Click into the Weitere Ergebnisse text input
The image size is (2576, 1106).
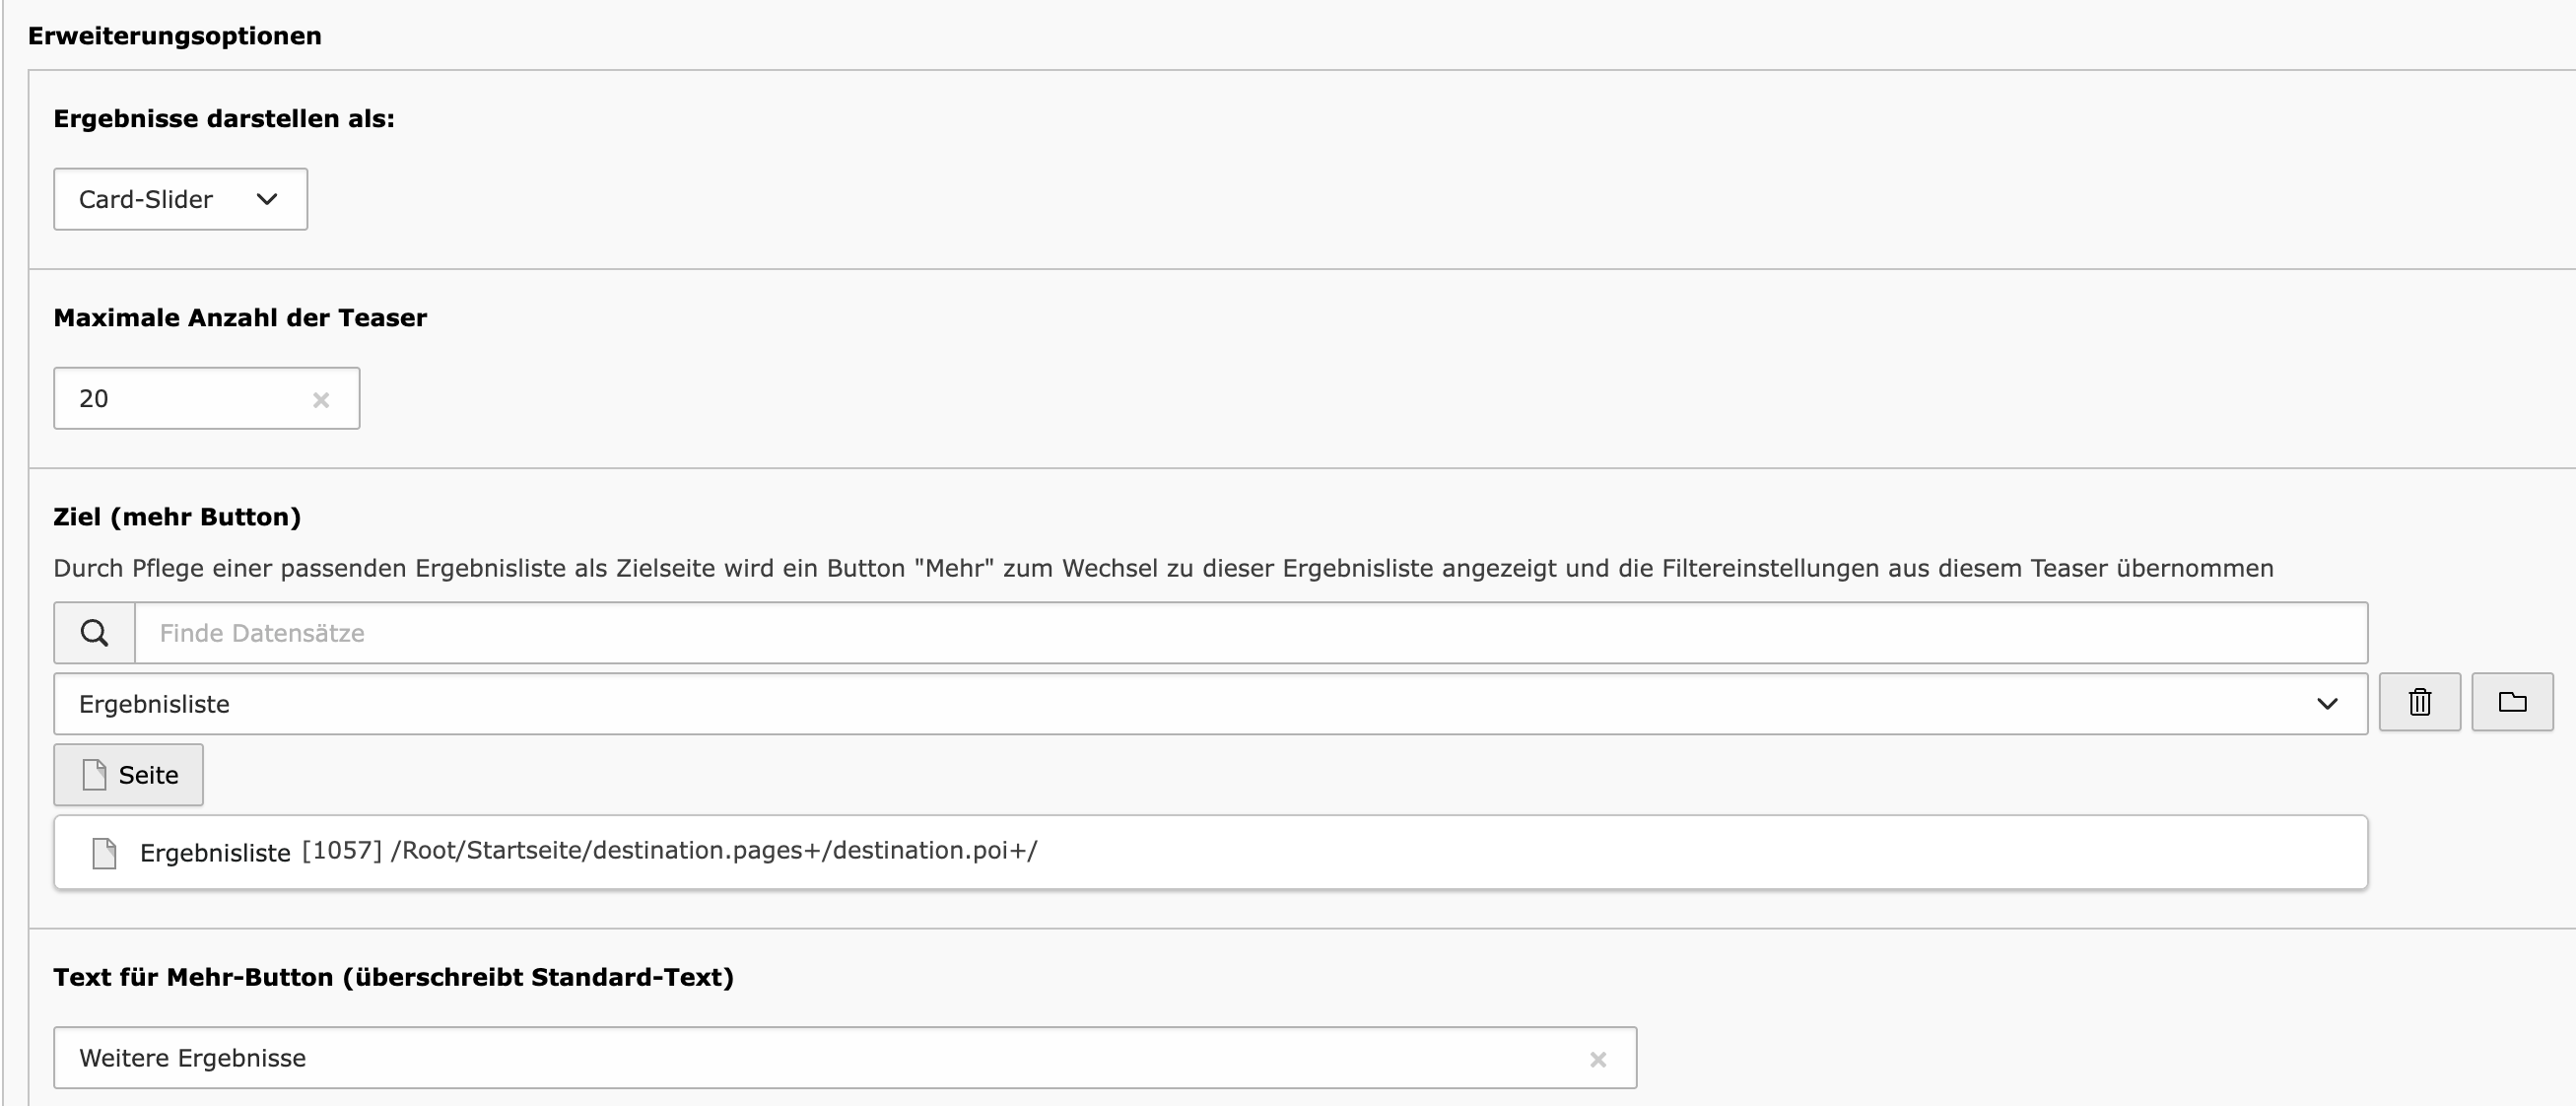click(x=800, y=1058)
